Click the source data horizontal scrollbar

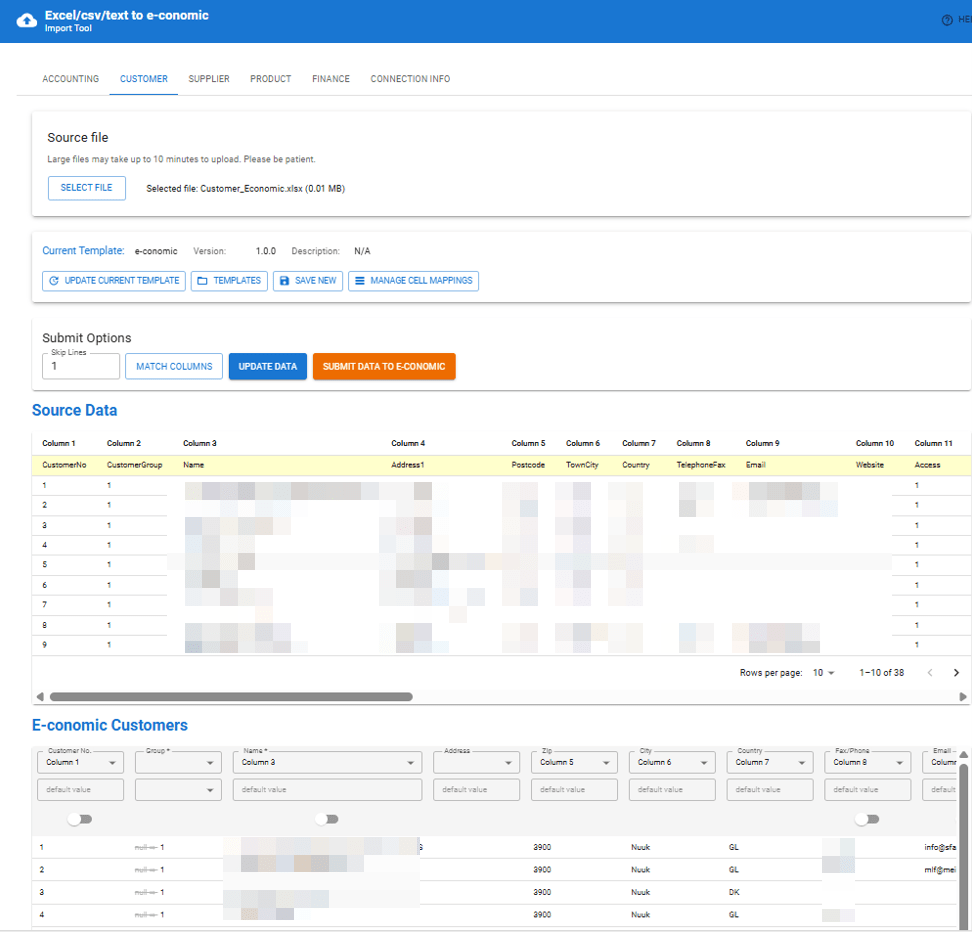tap(230, 697)
